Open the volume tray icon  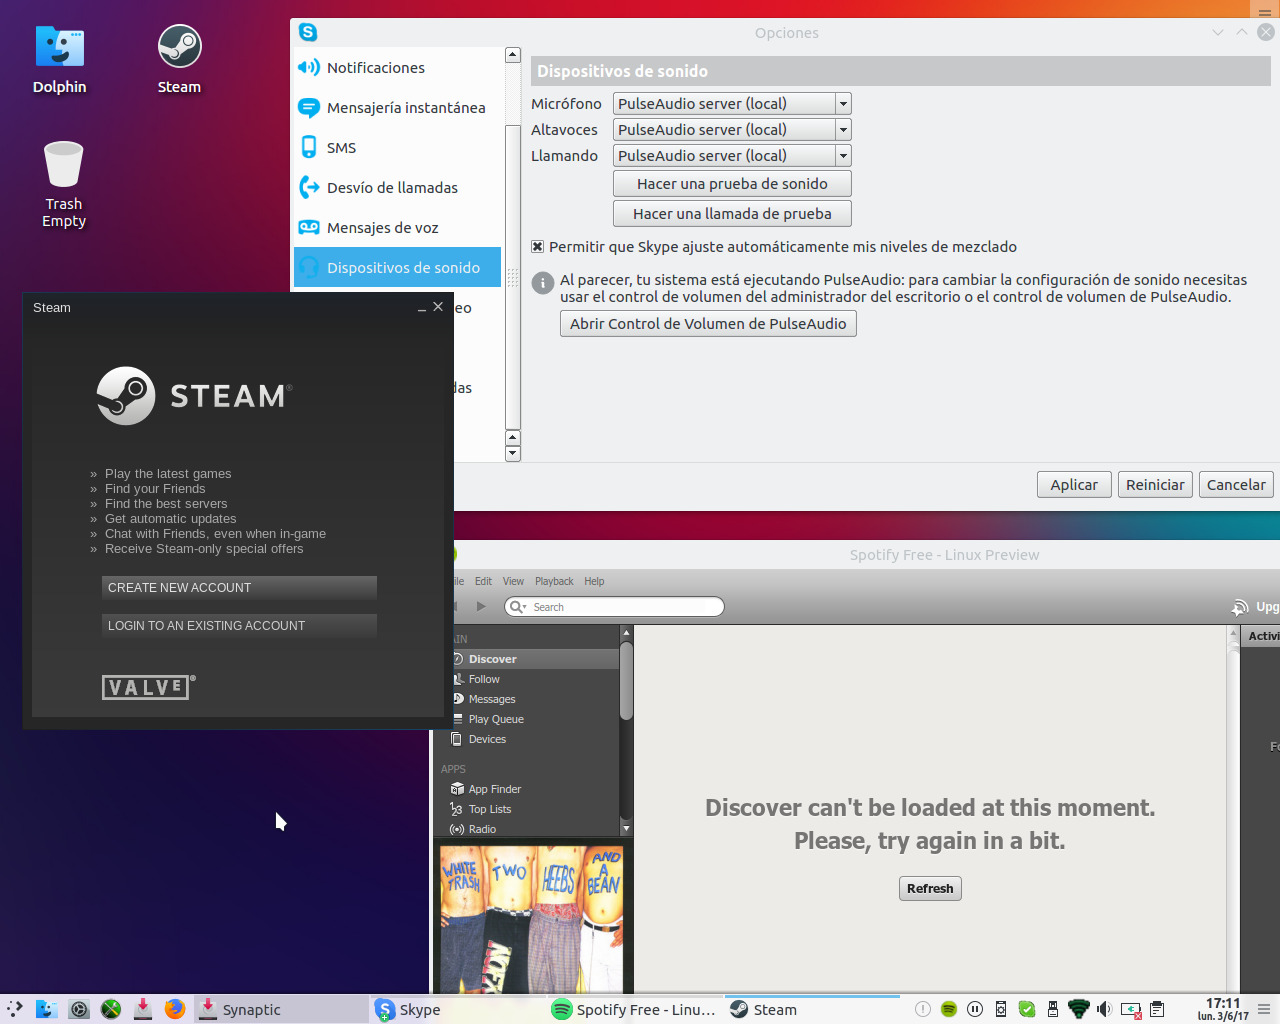(1104, 1009)
